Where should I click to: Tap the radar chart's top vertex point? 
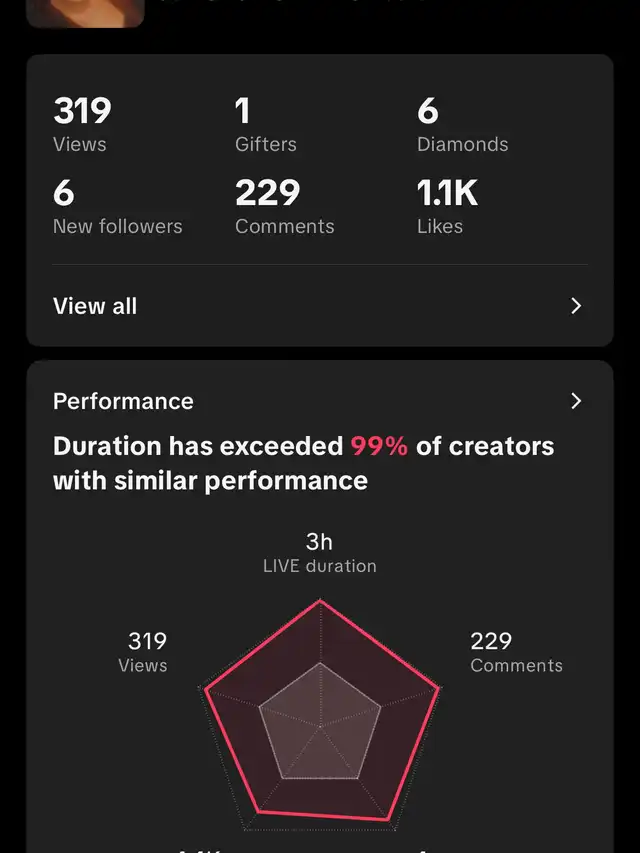[x=320, y=600]
